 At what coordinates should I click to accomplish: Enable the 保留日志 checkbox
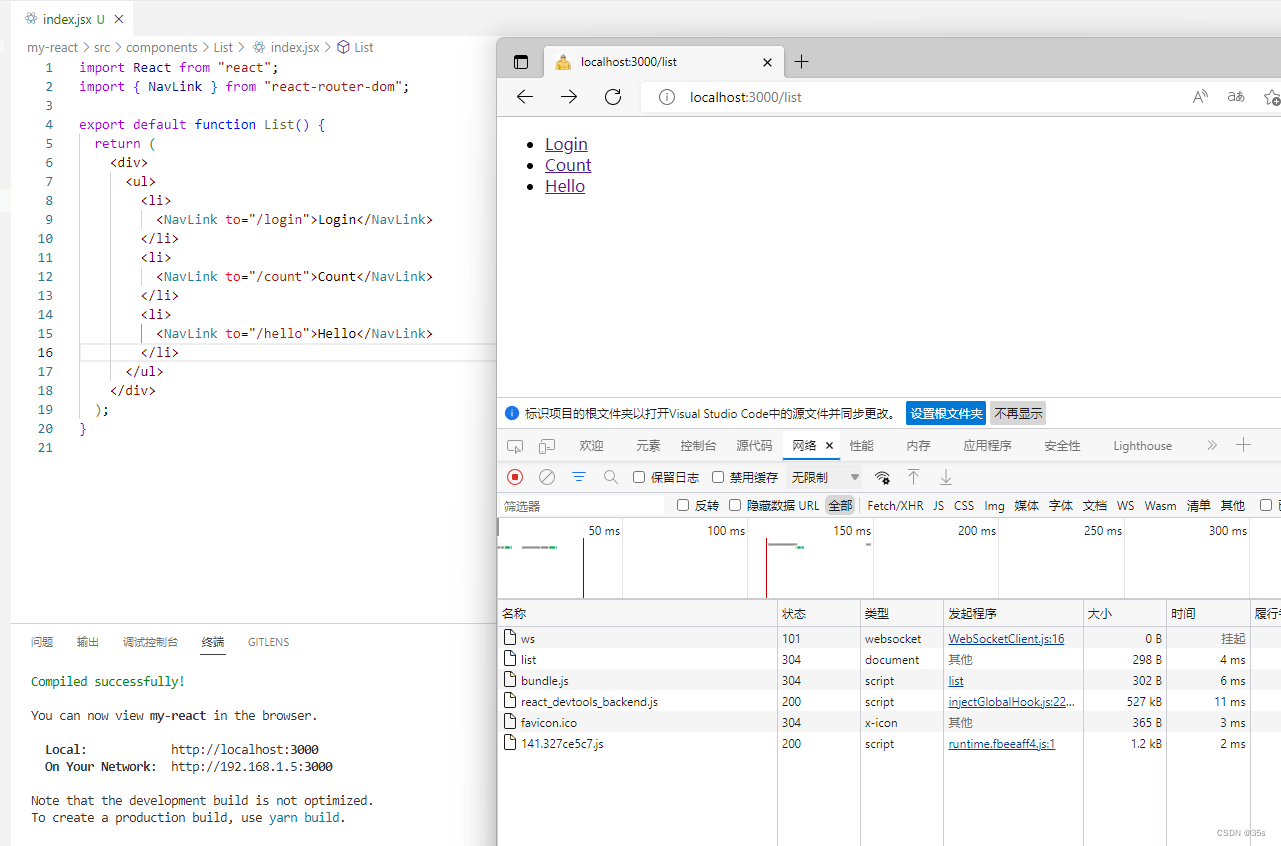click(638, 477)
